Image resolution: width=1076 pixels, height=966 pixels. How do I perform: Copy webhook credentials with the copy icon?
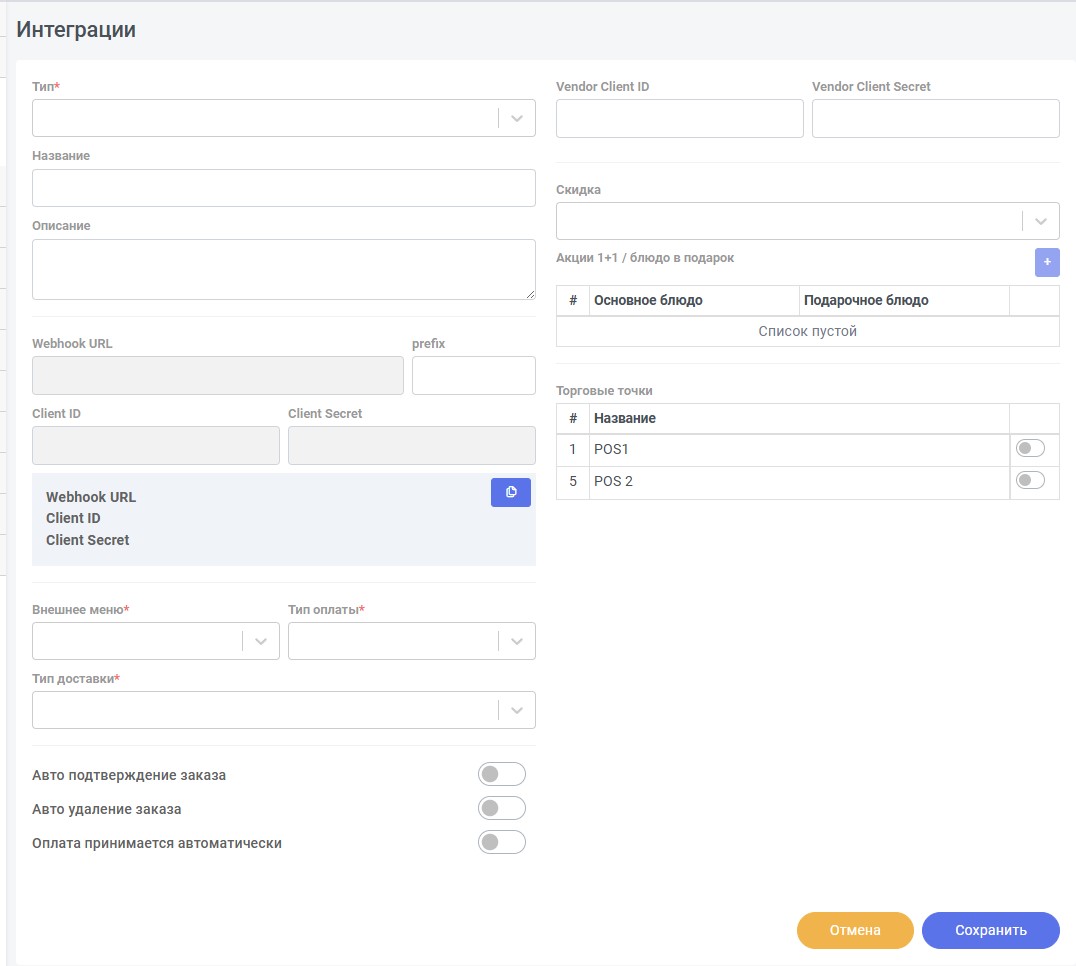[511, 492]
